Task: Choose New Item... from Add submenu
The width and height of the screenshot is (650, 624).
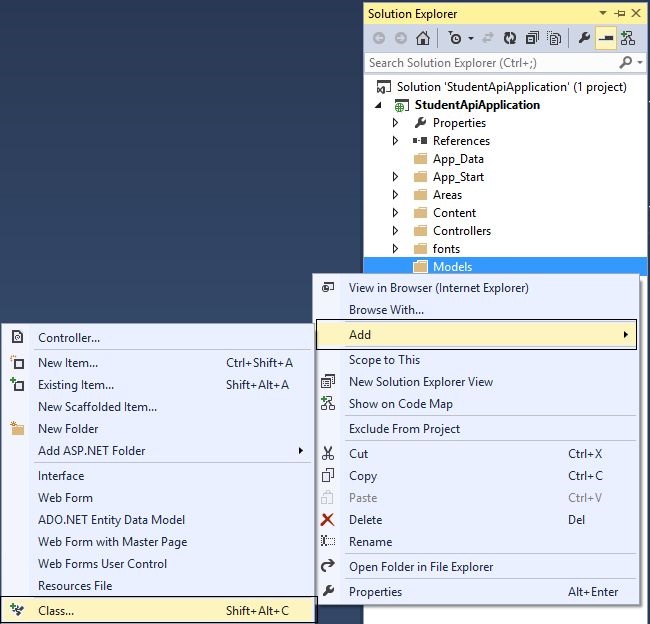Action: (158, 363)
